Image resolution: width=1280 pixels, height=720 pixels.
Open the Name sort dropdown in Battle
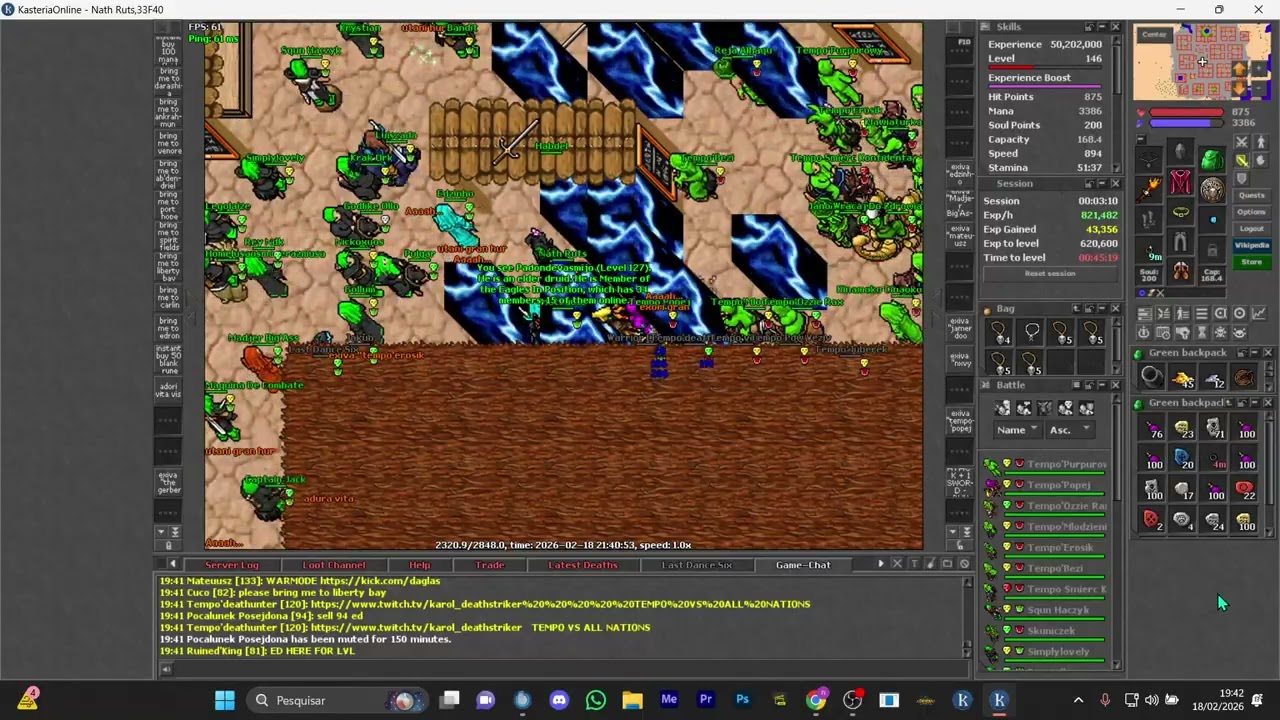point(1017,430)
